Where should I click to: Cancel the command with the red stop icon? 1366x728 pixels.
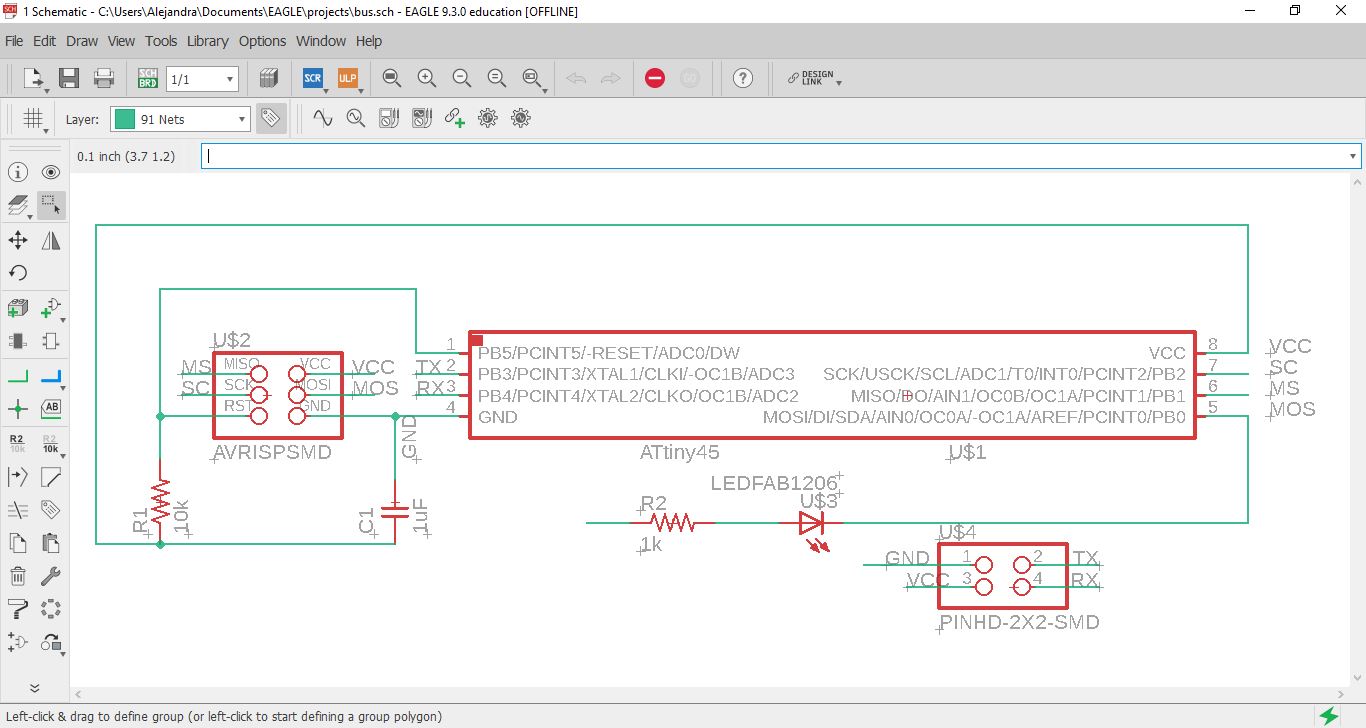[655, 78]
